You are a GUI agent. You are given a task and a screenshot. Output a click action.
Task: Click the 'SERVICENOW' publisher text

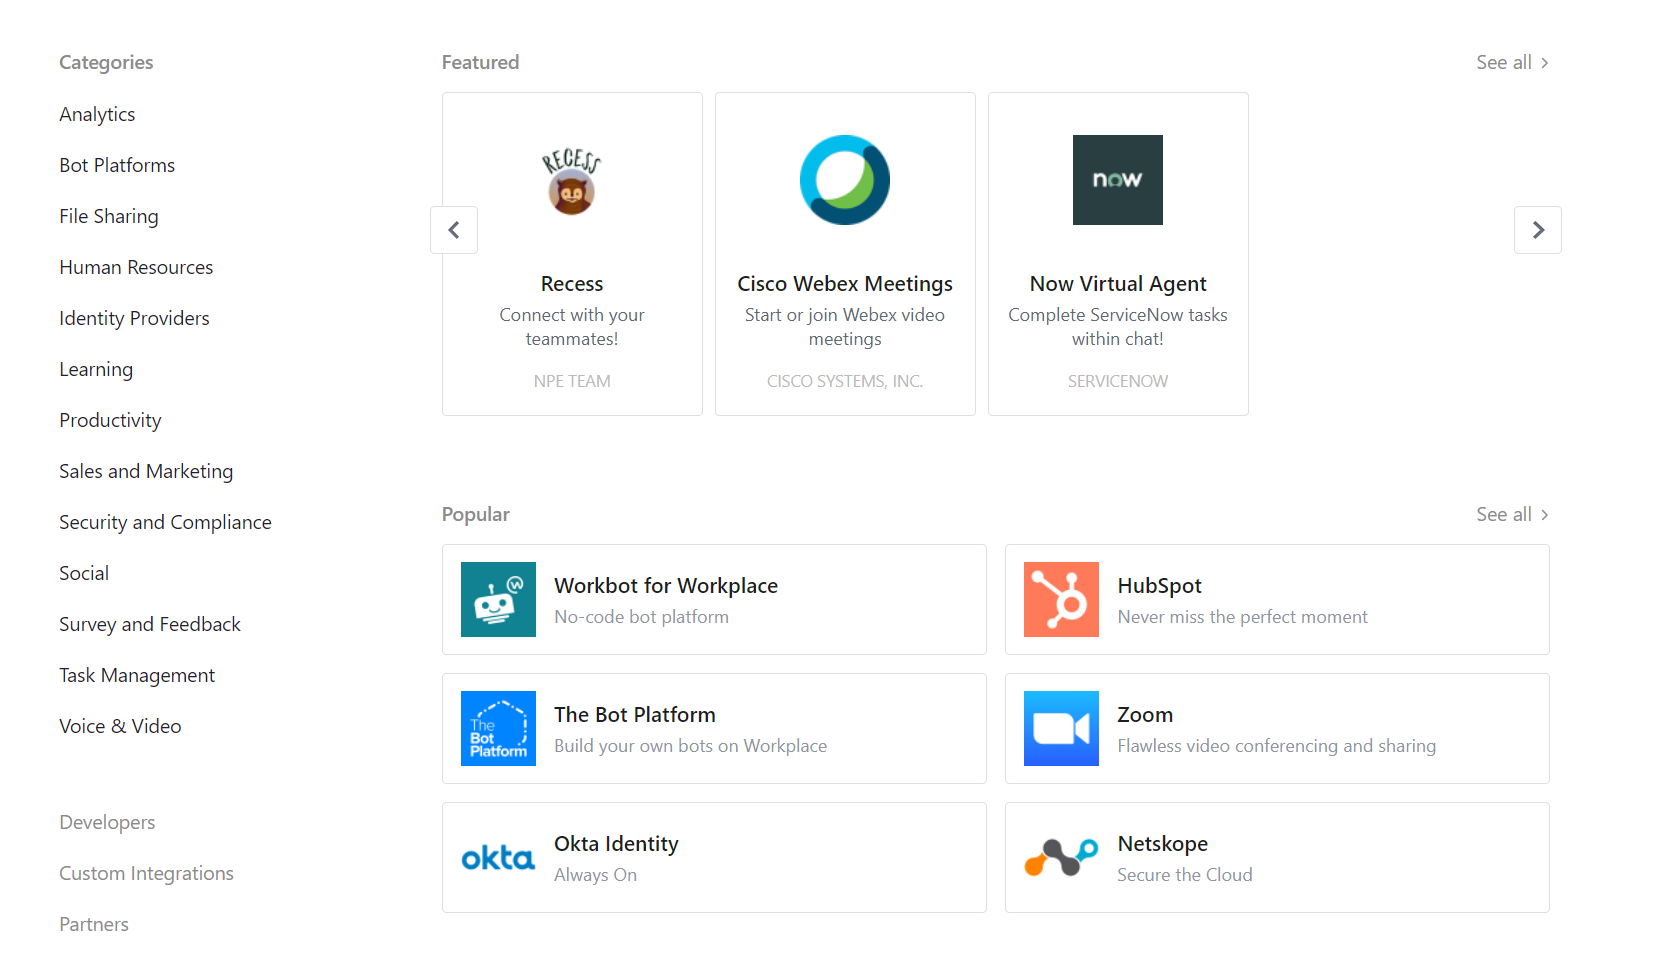pos(1118,381)
